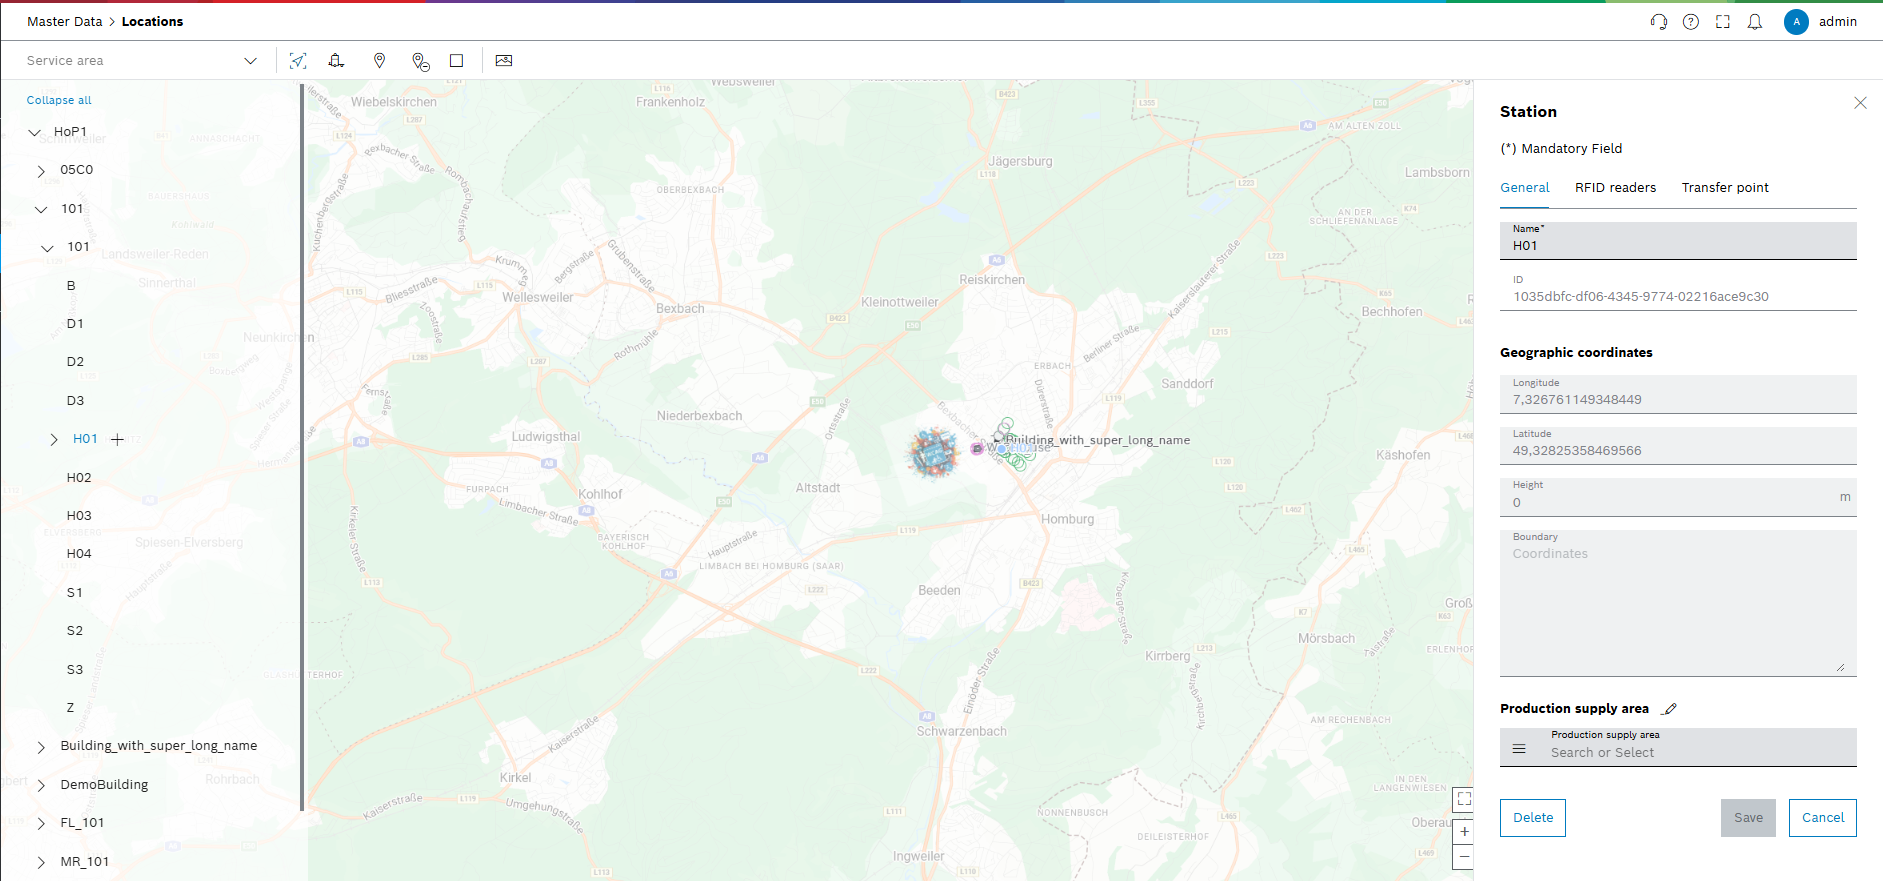Click the image icon in the toolbar
The width and height of the screenshot is (1883, 881).
[x=504, y=61]
